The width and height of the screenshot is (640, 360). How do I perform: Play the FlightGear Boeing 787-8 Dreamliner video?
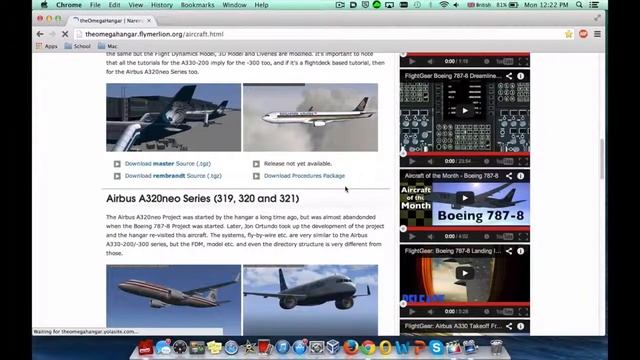pos(465,111)
